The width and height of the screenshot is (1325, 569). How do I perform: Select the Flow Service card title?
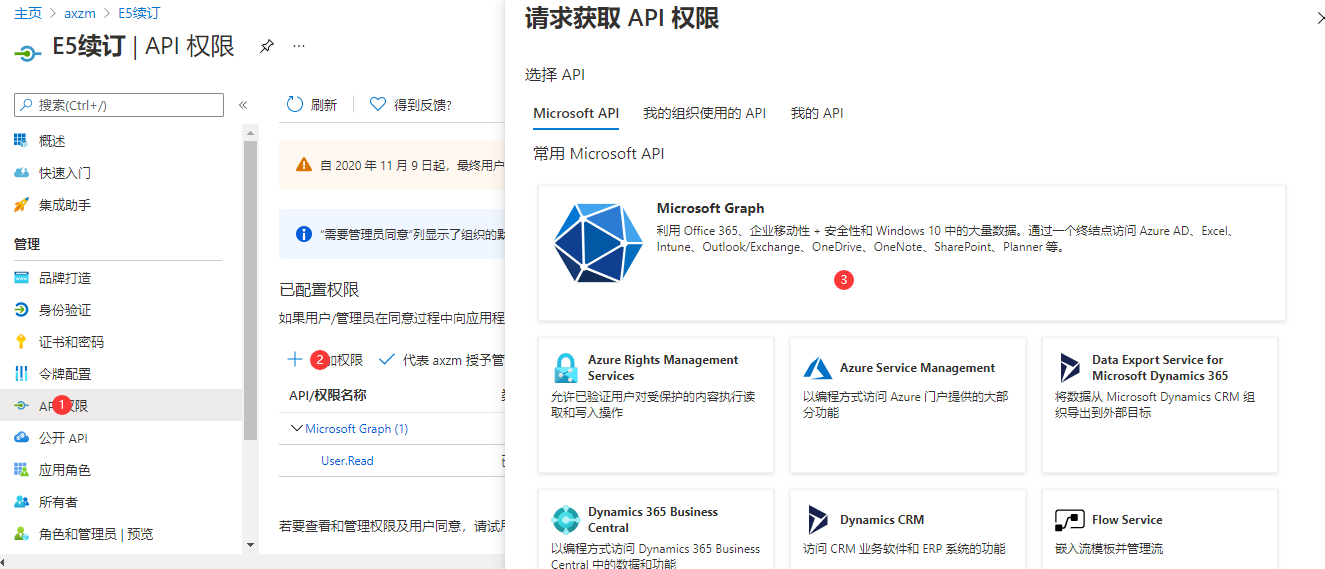[1127, 520]
